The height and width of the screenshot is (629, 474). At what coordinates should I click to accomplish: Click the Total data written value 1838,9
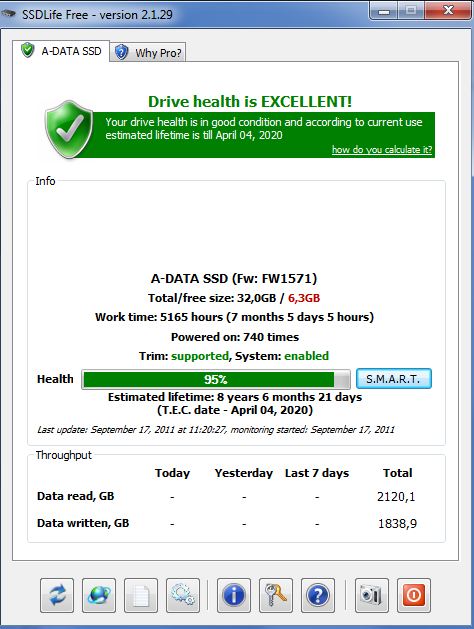tap(397, 523)
